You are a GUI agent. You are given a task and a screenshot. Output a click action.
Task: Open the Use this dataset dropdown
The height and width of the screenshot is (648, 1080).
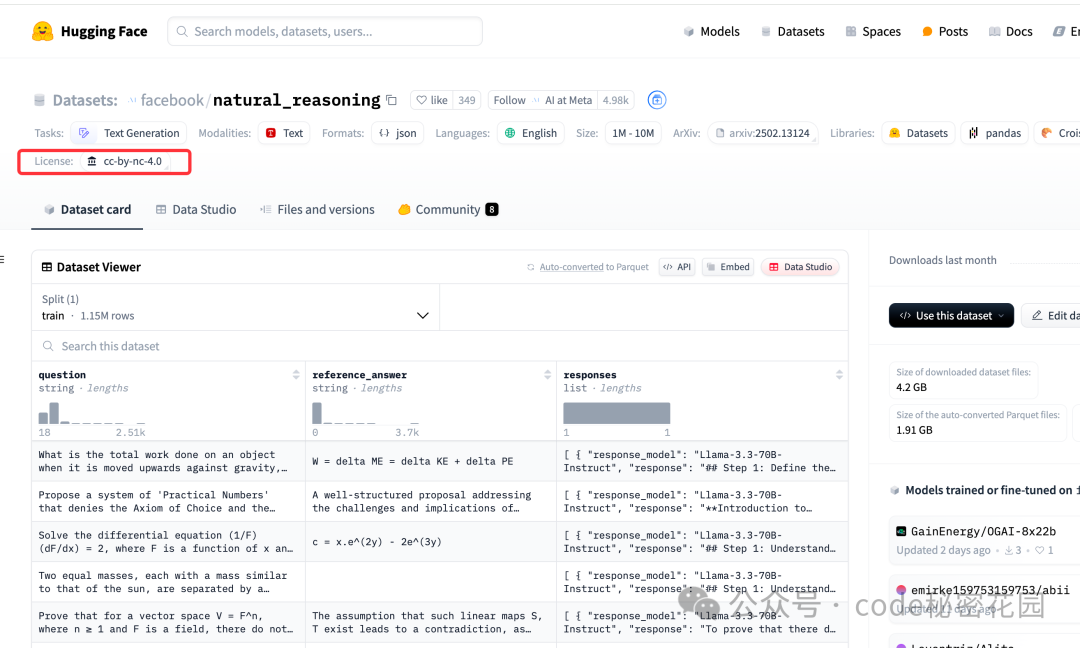click(951, 315)
